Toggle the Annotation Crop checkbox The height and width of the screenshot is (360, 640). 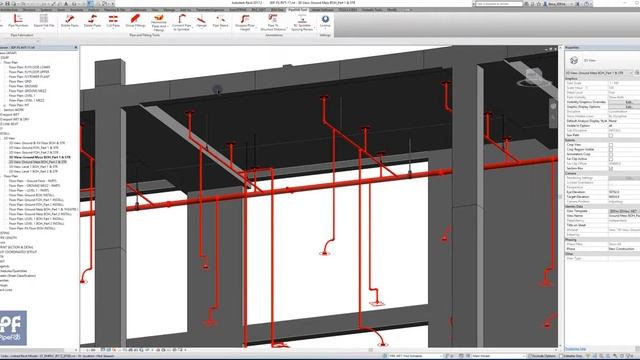[x=611, y=154]
